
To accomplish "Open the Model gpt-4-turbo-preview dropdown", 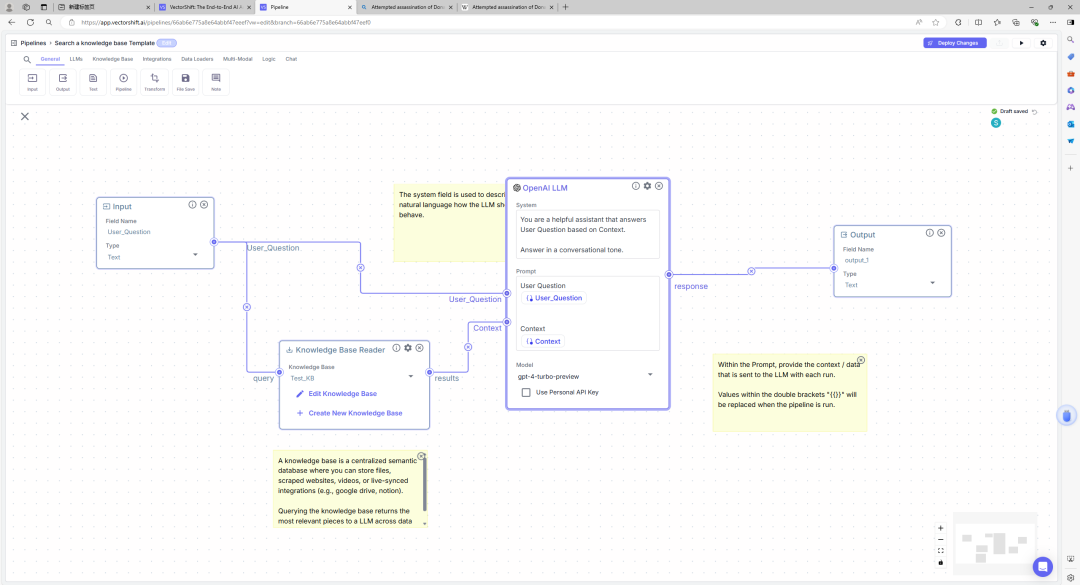I will (650, 375).
